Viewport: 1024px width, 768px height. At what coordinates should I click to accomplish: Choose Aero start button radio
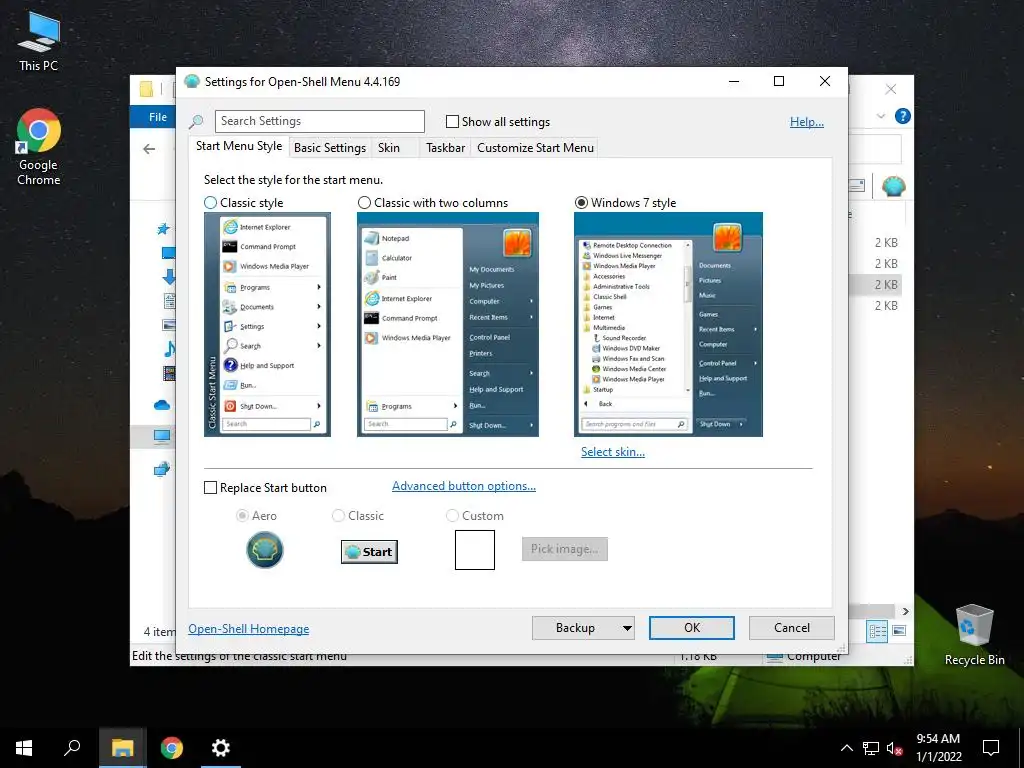242,516
